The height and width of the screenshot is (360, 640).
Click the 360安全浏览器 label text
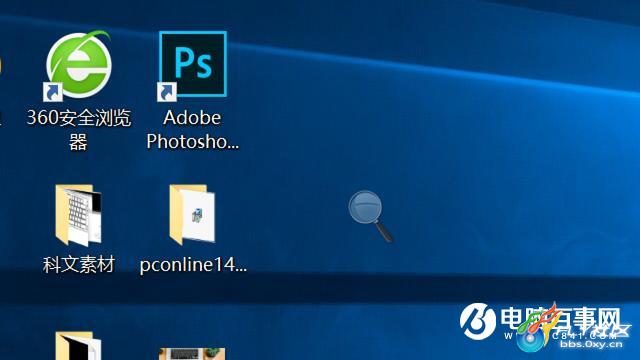pos(79,130)
